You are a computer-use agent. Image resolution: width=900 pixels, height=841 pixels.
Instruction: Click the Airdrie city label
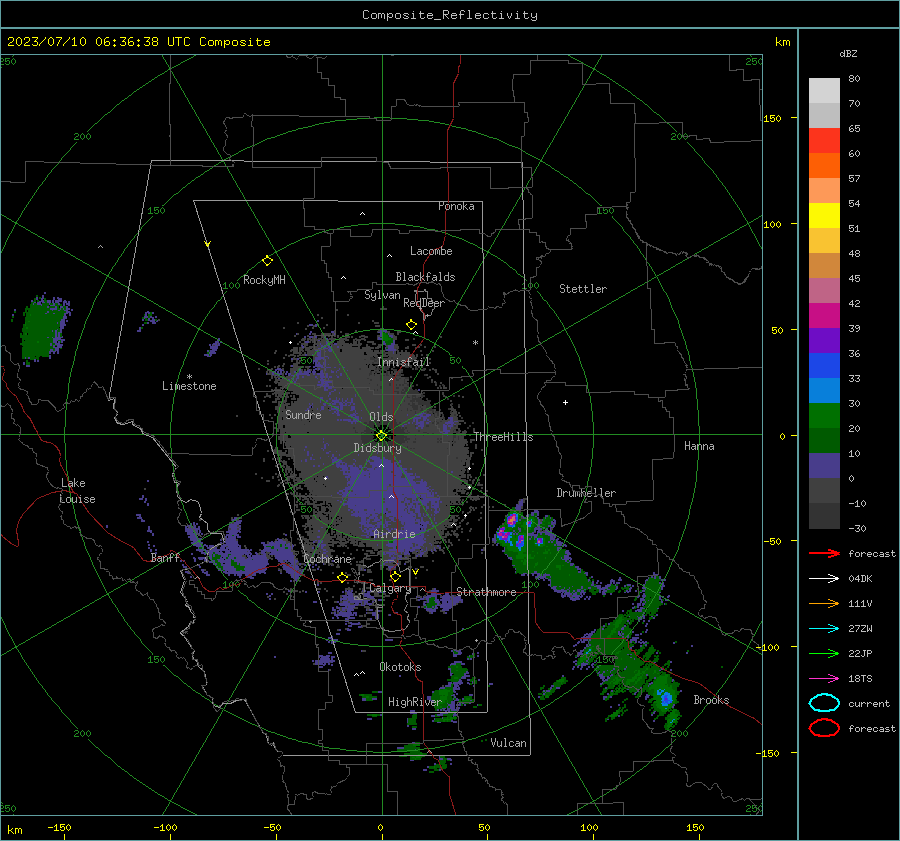(x=394, y=534)
